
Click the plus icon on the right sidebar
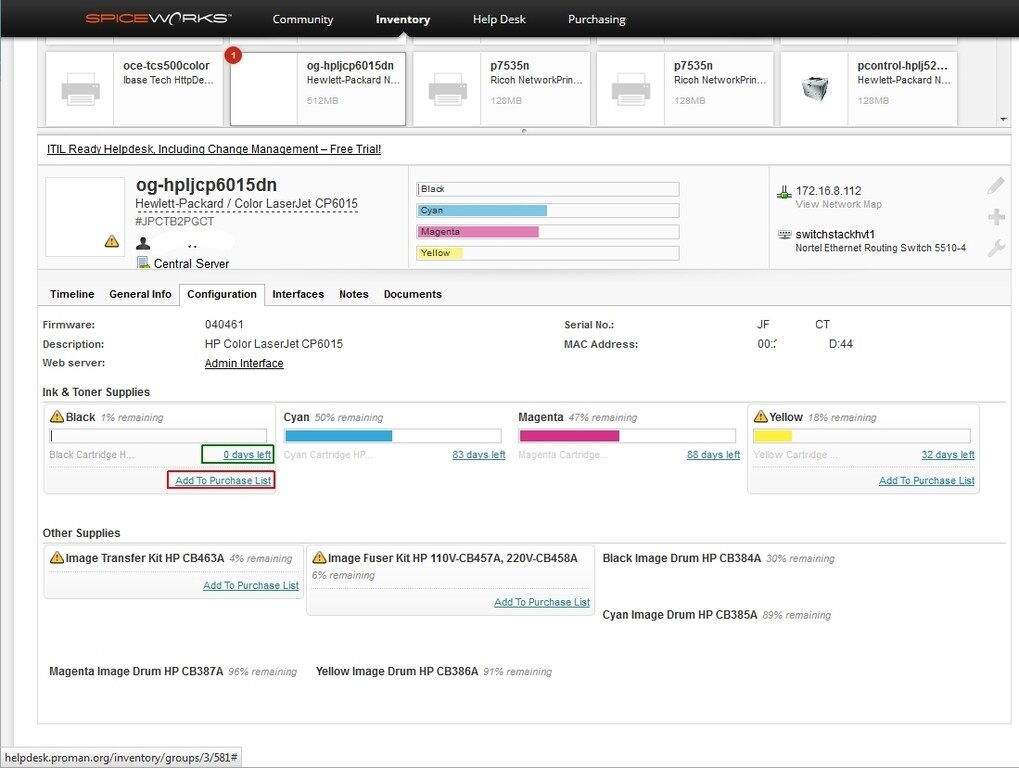995,216
